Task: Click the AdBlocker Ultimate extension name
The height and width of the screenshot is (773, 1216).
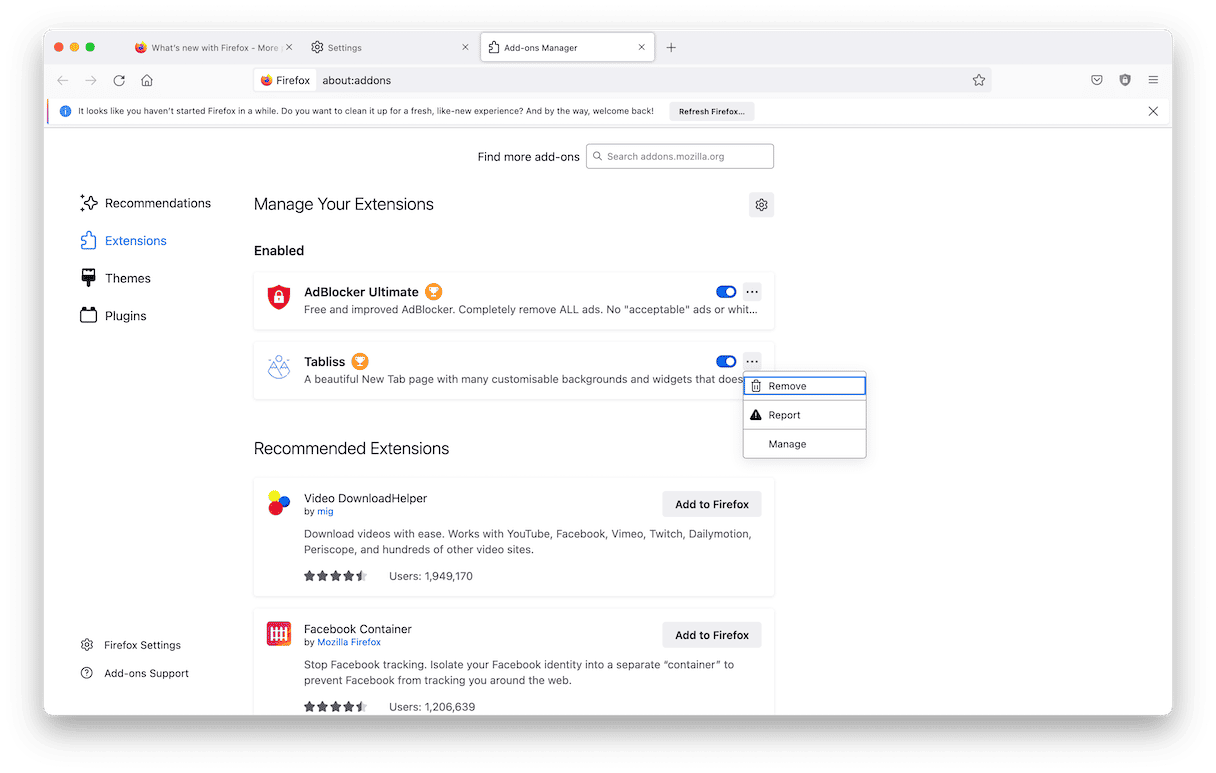Action: click(361, 292)
